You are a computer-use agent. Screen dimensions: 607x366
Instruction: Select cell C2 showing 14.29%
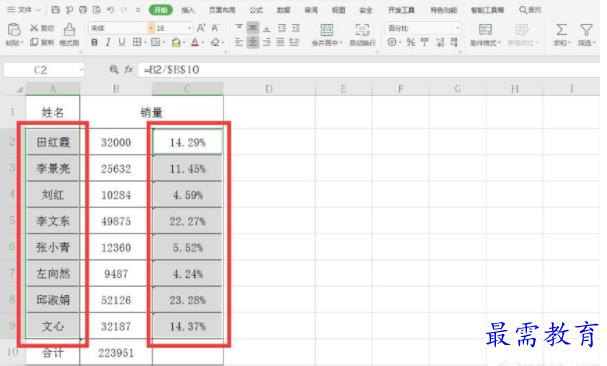[188, 142]
